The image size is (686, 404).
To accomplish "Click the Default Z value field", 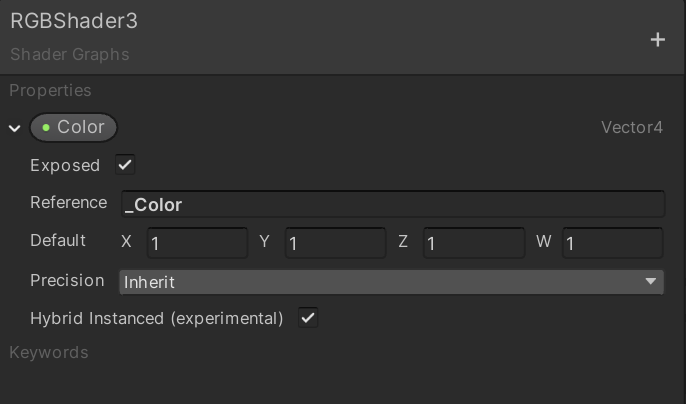I will (474, 243).
